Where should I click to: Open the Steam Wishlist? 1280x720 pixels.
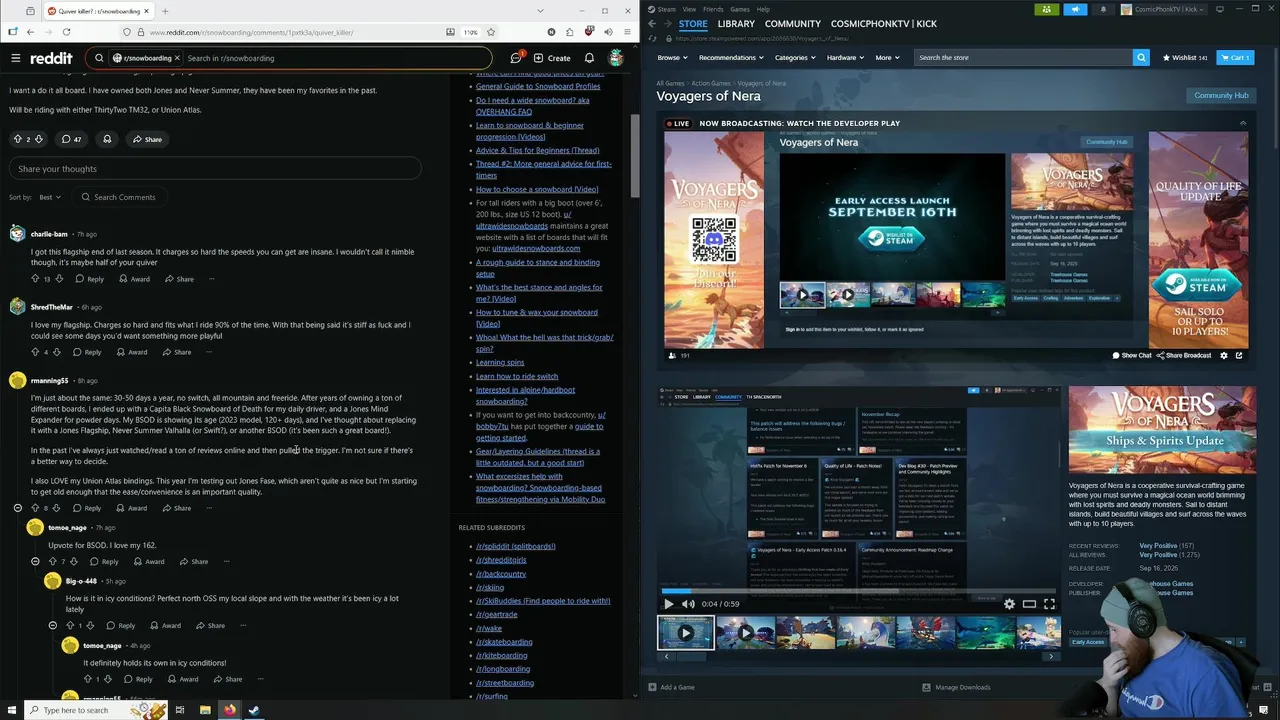coord(1185,58)
